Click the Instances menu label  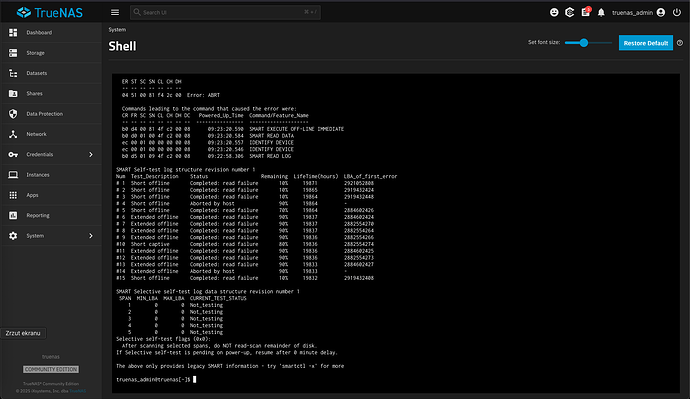[38, 175]
